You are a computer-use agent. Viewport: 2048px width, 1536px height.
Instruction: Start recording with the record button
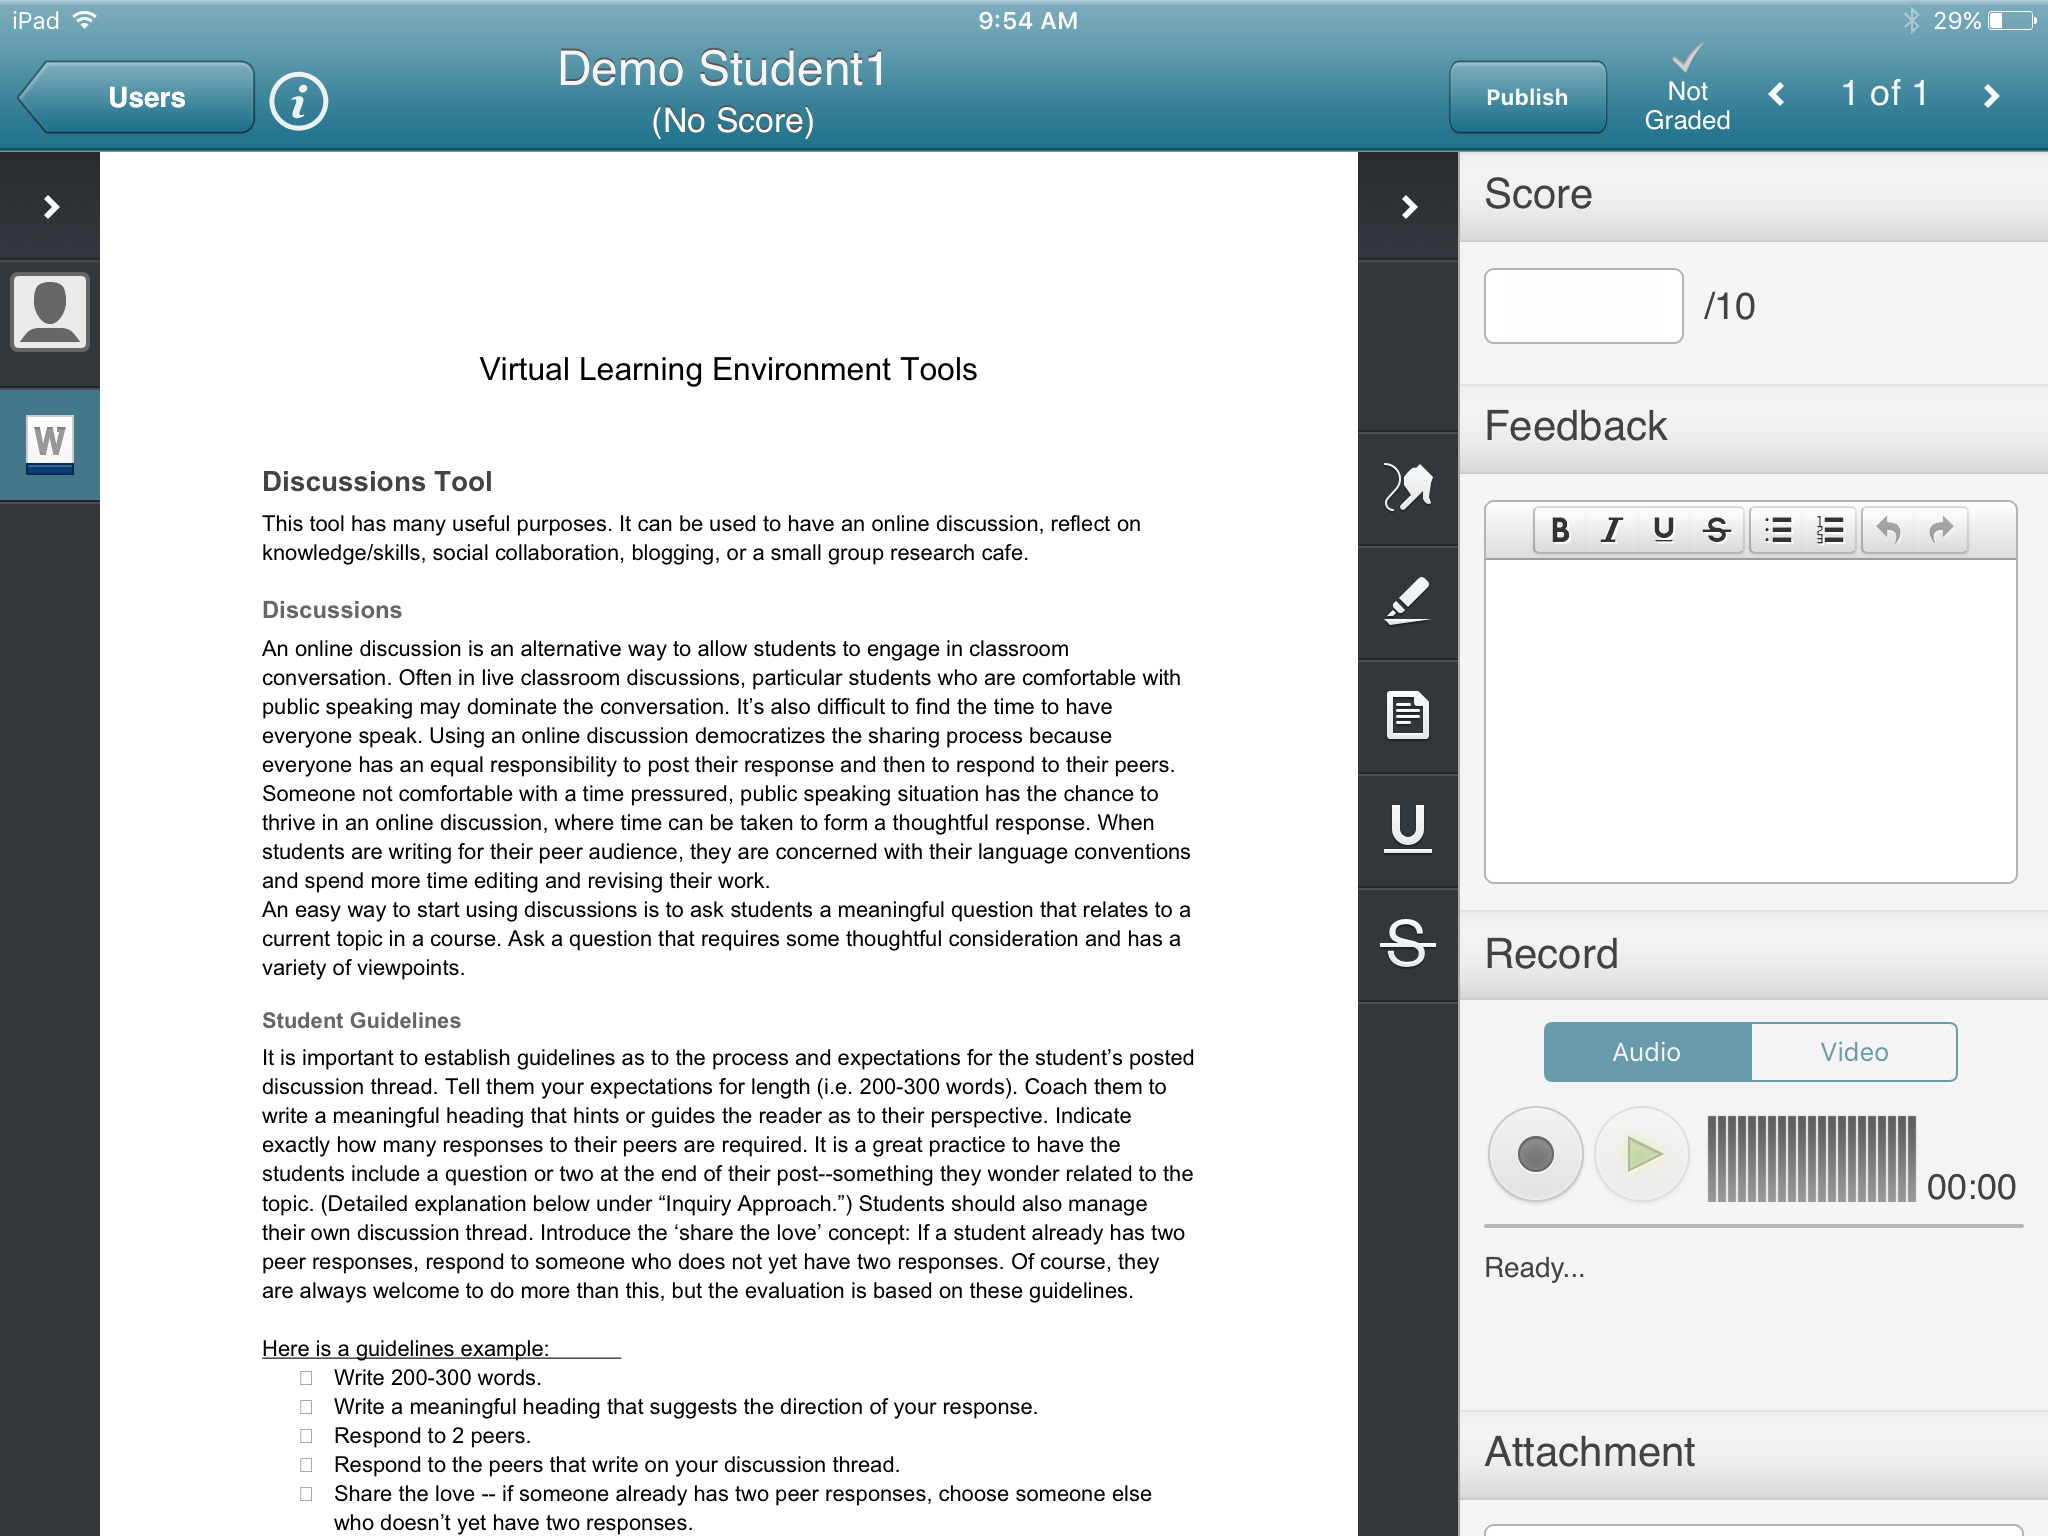(1535, 1154)
